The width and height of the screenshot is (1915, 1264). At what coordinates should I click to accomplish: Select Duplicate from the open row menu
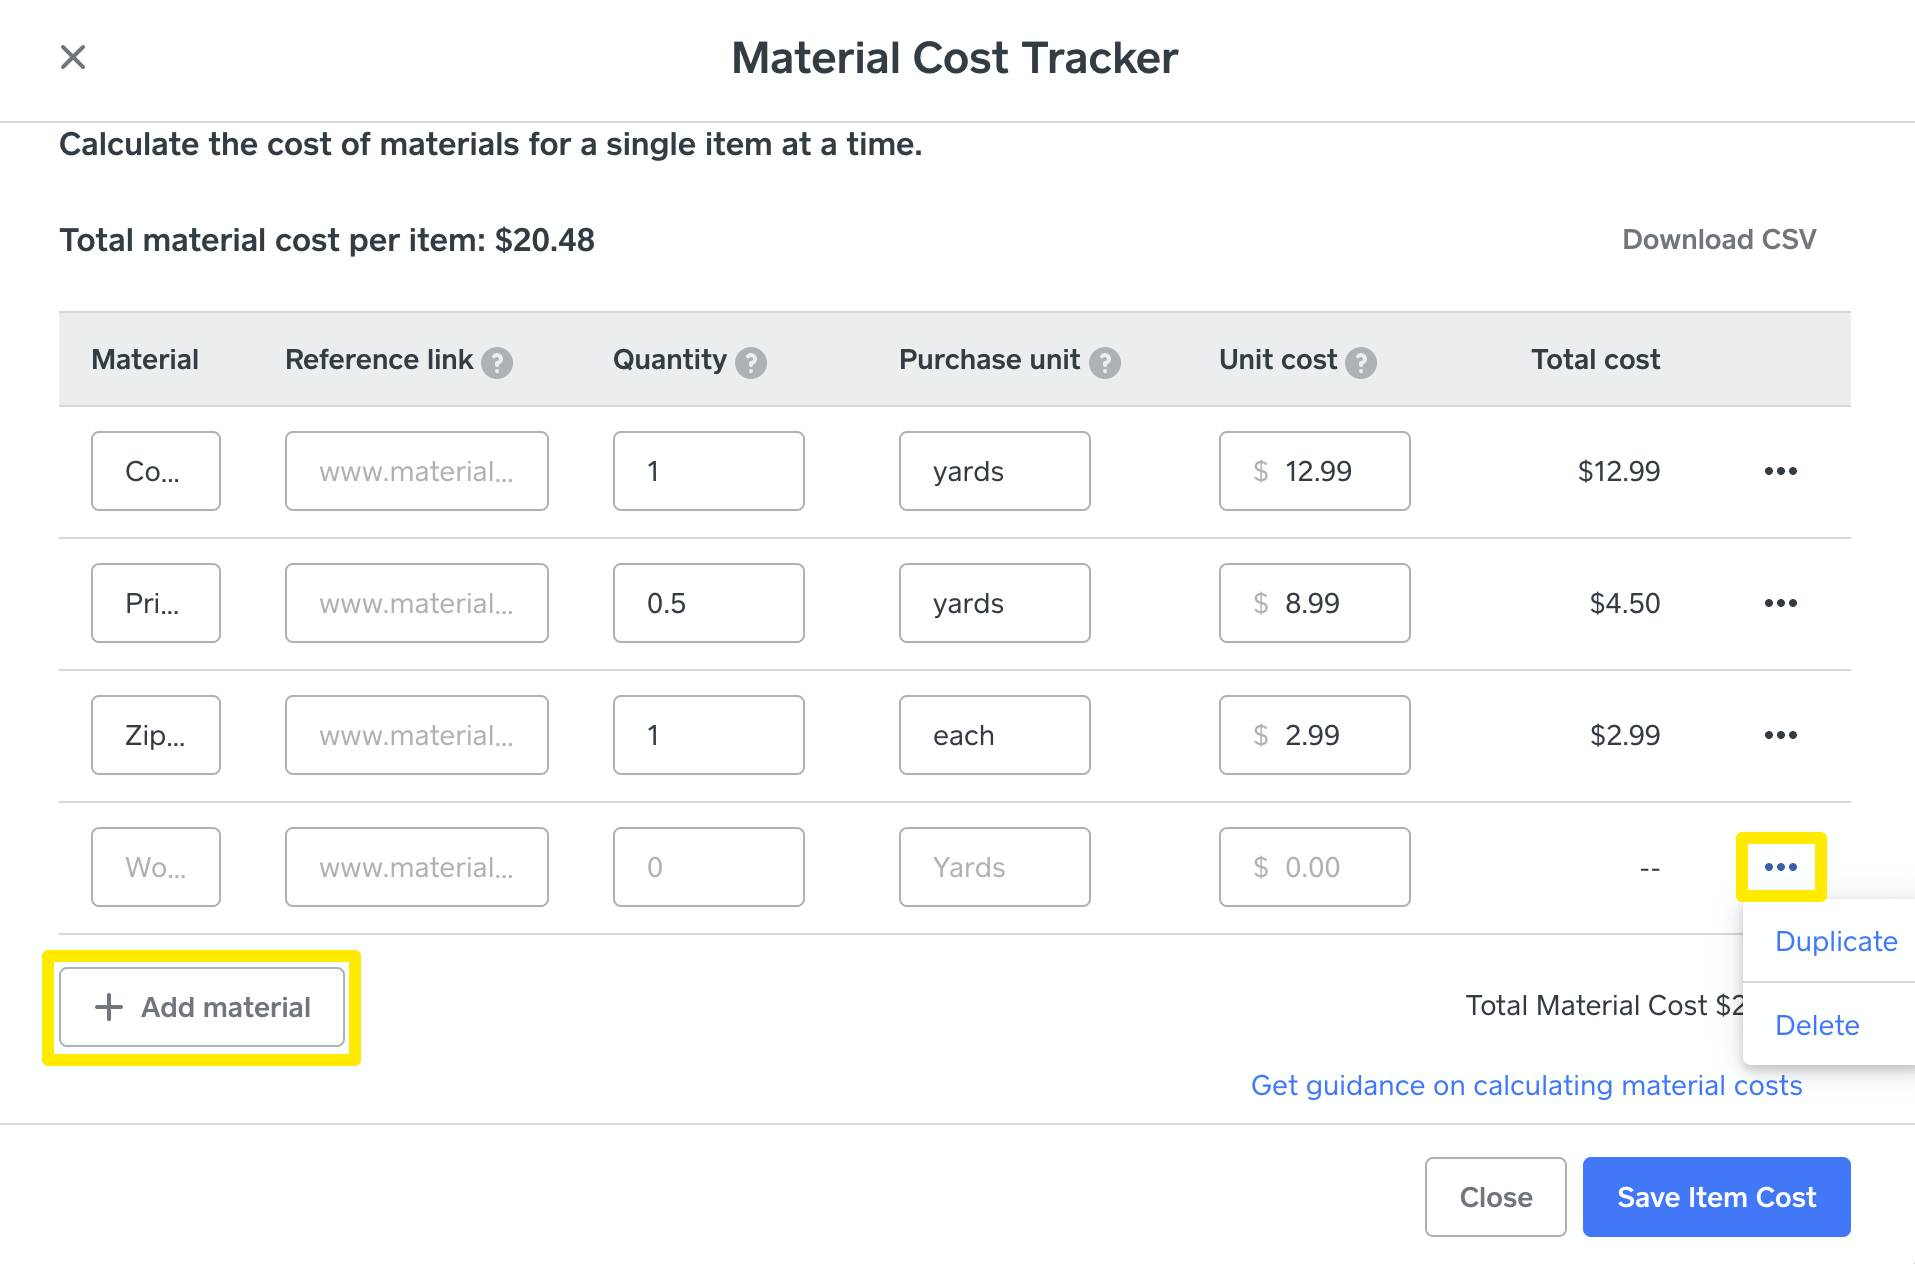point(1836,941)
